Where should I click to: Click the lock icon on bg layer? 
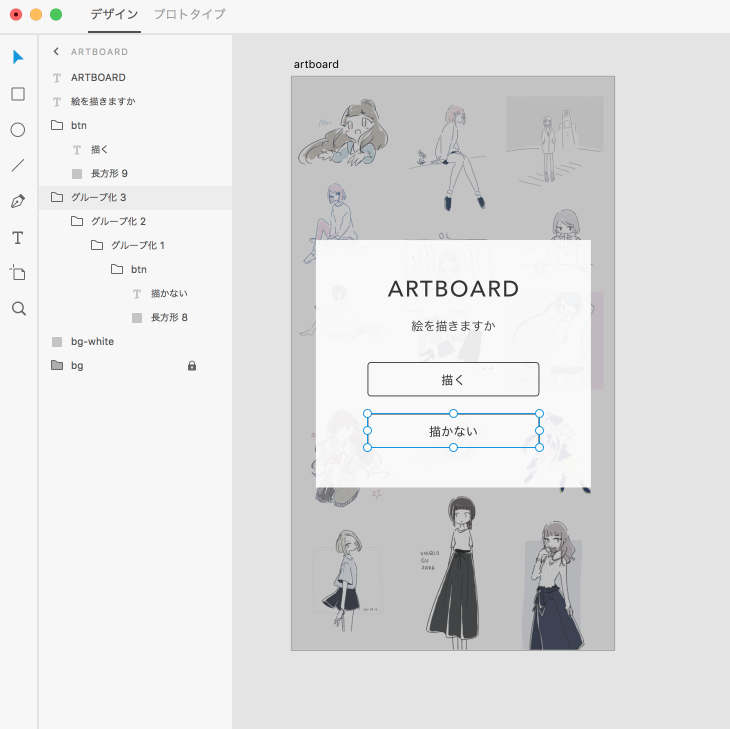pos(192,366)
